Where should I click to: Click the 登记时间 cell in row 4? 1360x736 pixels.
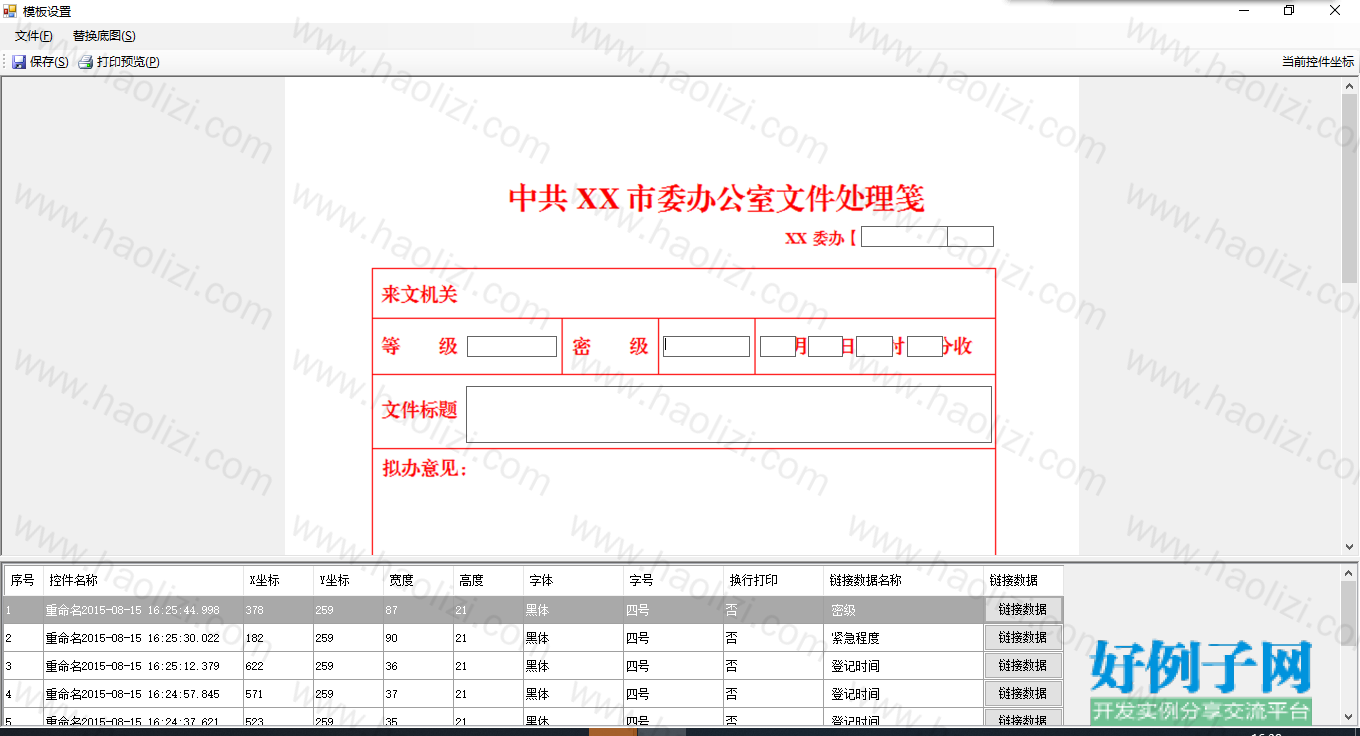pyautogui.click(x=903, y=694)
